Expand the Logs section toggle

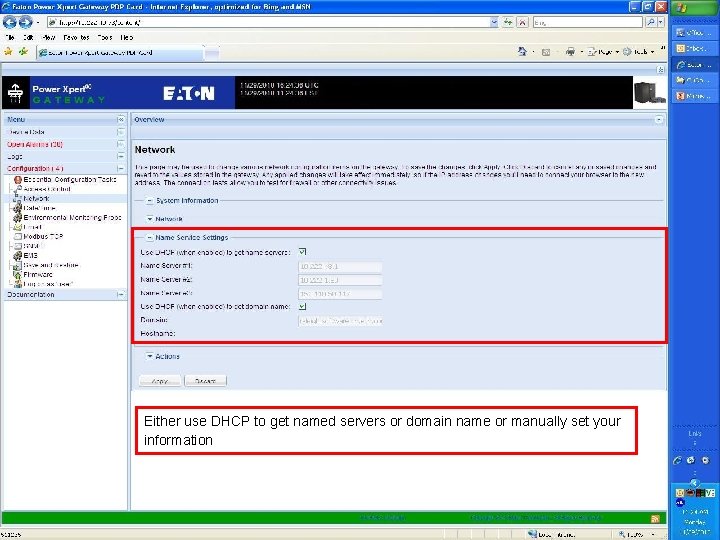coord(121,156)
